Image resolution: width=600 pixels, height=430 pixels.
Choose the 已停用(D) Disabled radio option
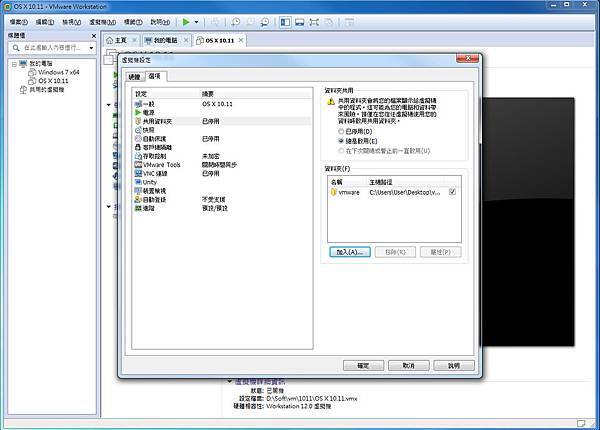tap(341, 132)
